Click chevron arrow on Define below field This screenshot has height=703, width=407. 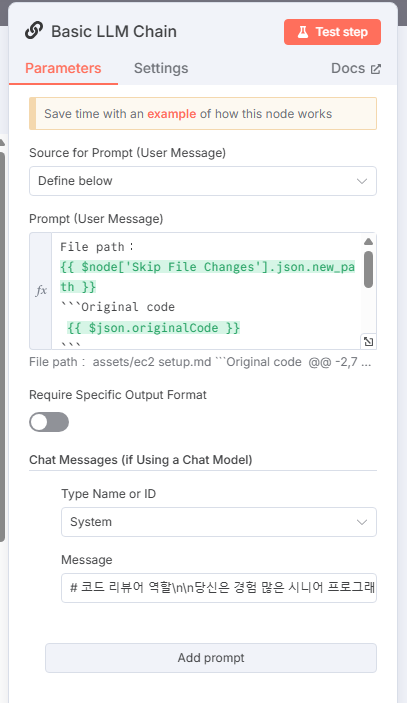coord(362,181)
